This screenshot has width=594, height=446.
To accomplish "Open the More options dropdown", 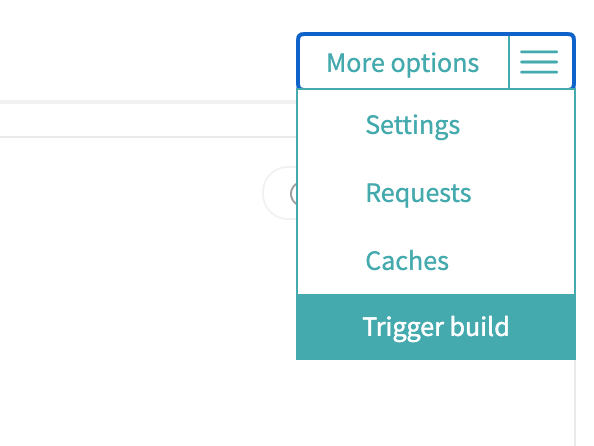I will pyautogui.click(x=436, y=62).
